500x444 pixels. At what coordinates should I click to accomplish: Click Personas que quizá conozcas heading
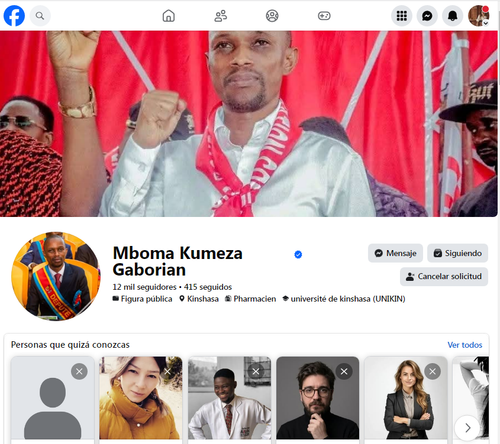tap(70, 345)
